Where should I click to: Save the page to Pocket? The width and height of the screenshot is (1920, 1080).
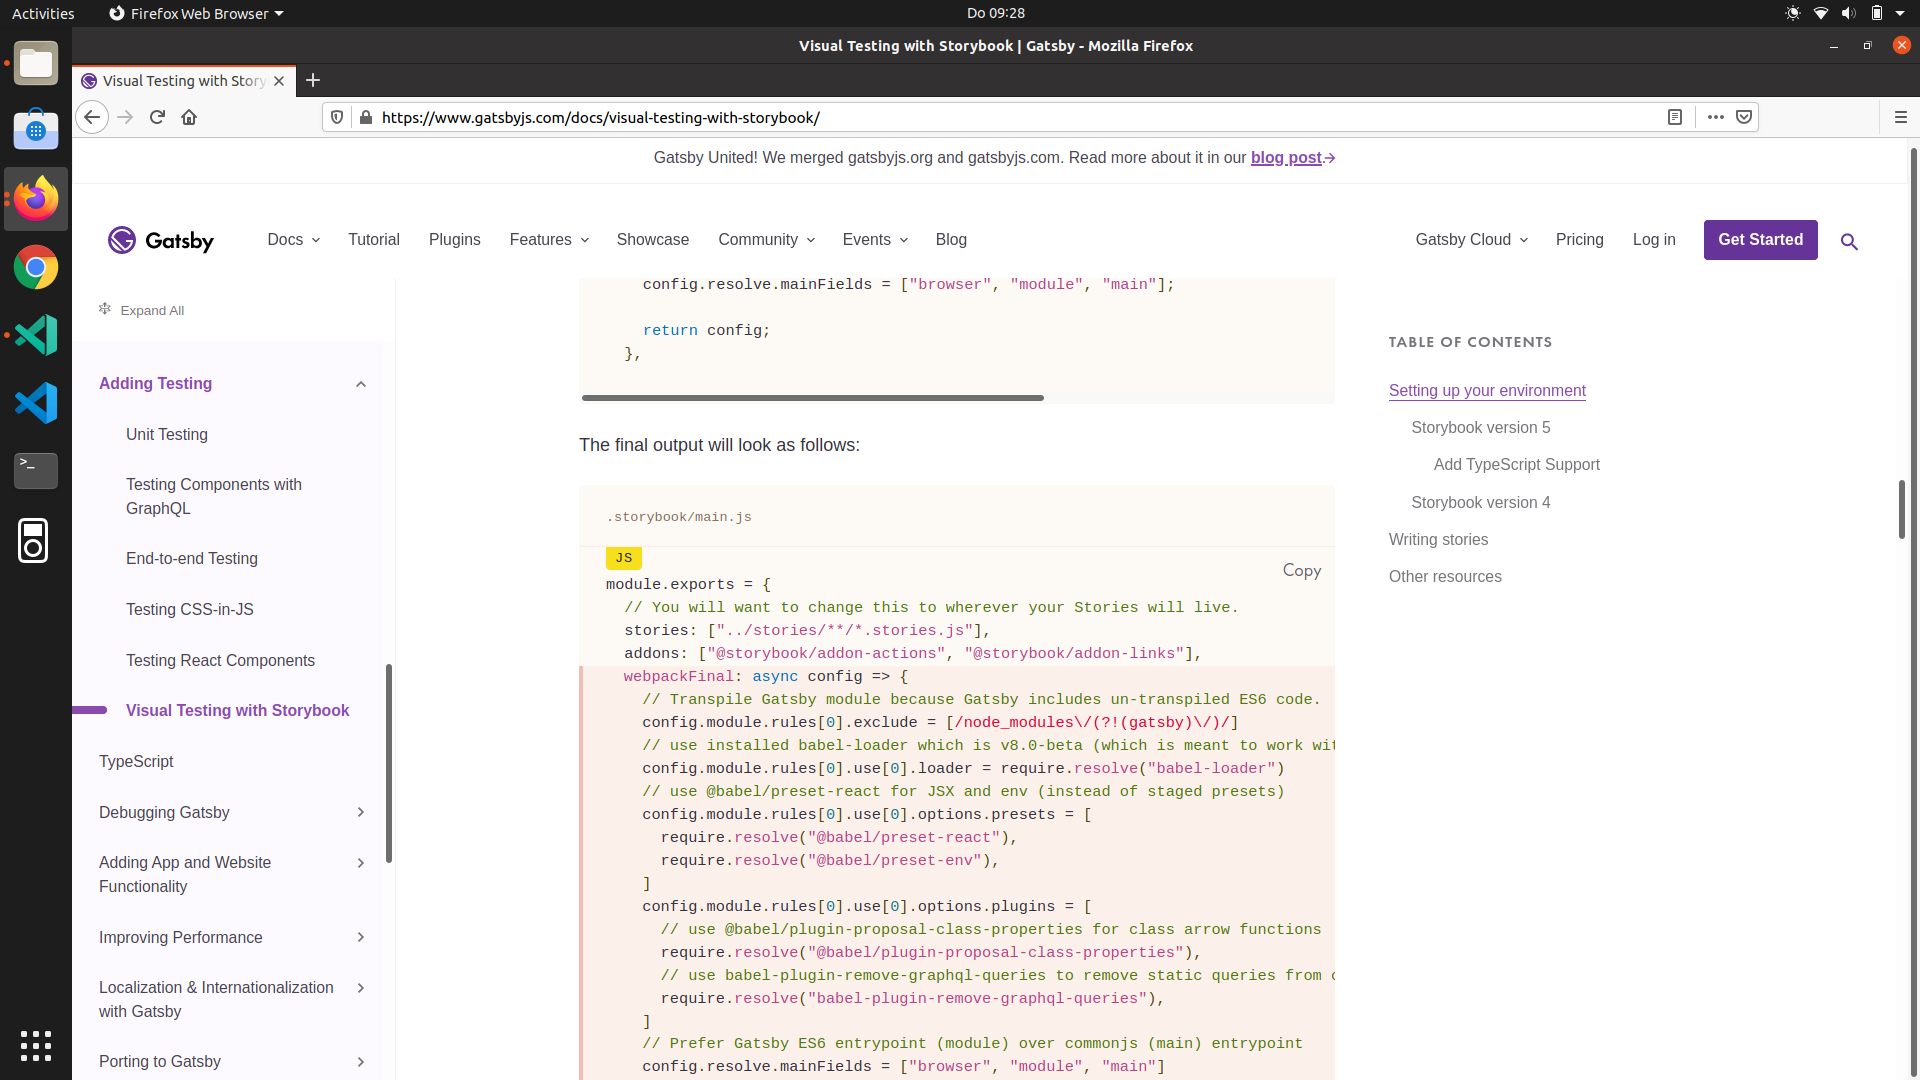[1744, 117]
